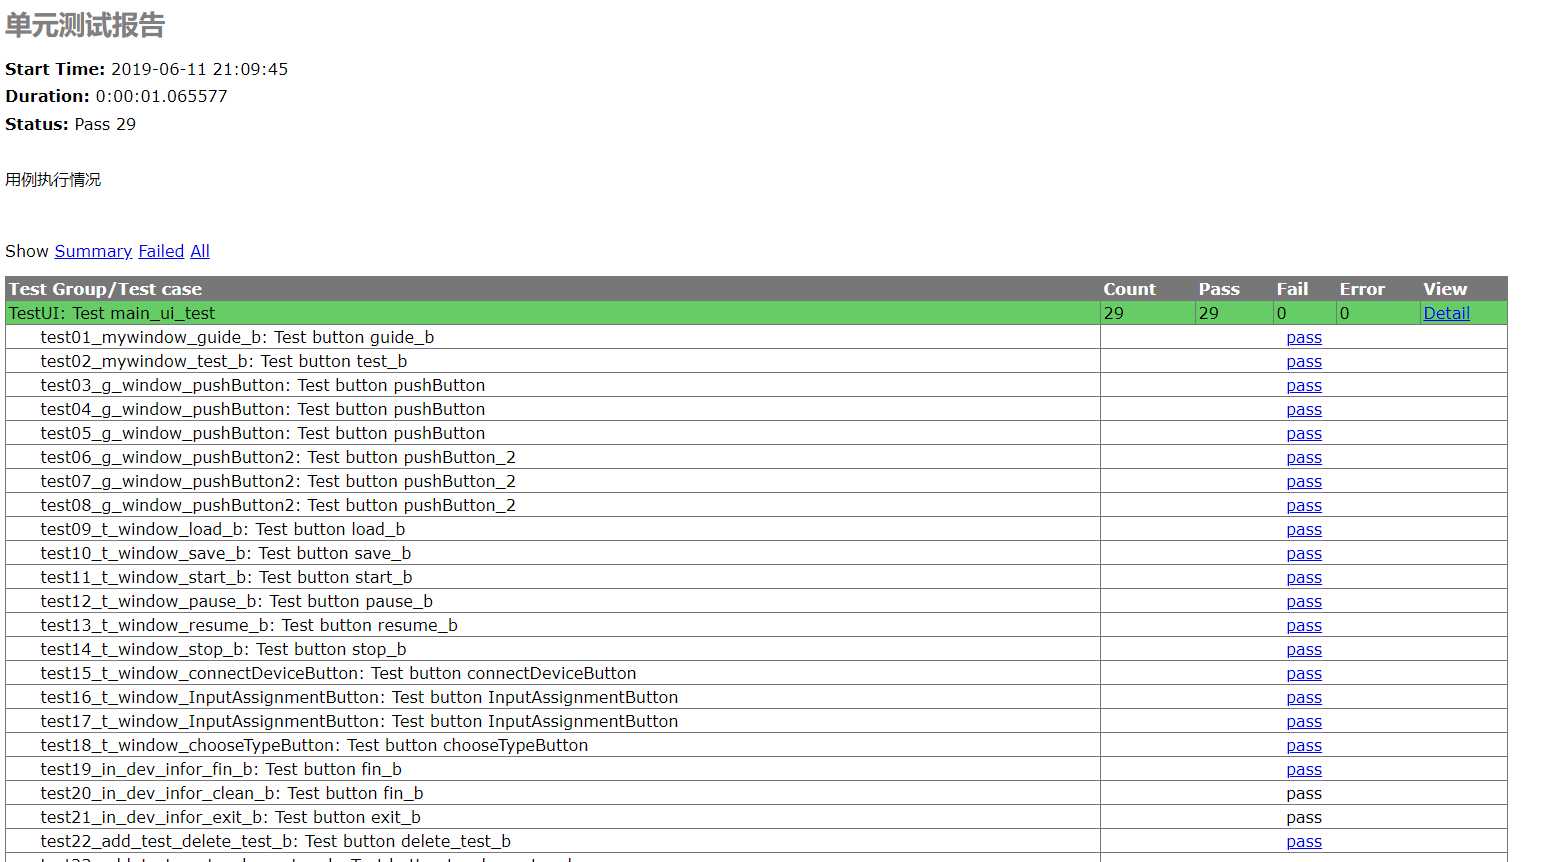Expand pass details for test17 InputAssignmentButton
This screenshot has height=862, width=1547.
[1304, 721]
